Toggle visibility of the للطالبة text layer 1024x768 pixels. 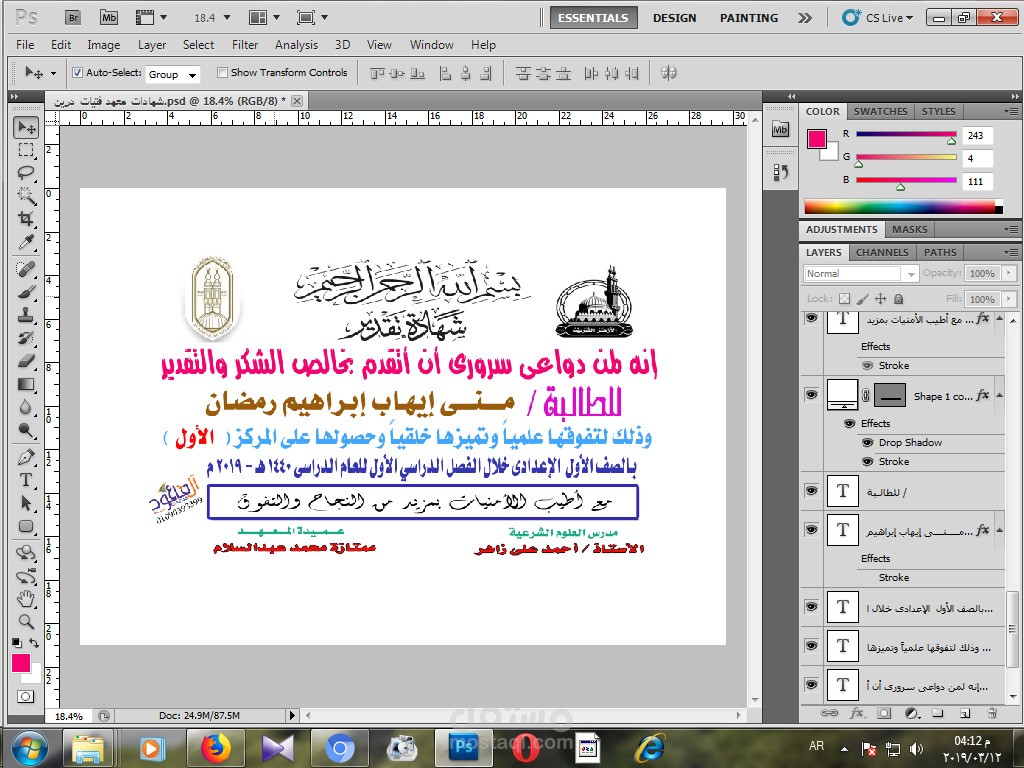point(811,489)
